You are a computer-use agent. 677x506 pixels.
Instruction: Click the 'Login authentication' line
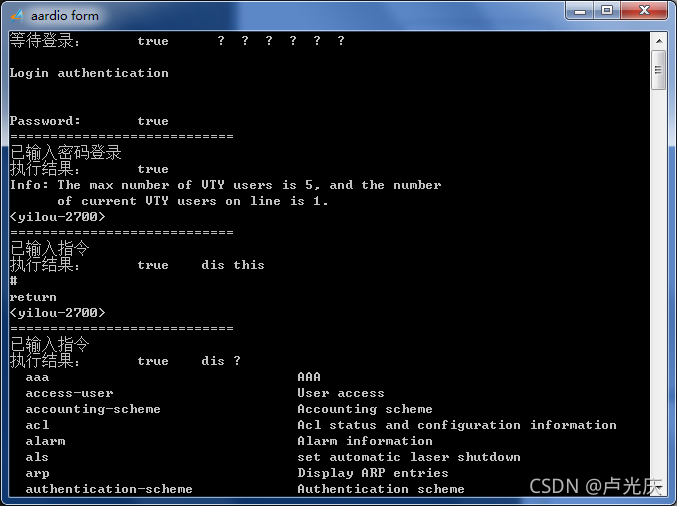click(x=89, y=73)
